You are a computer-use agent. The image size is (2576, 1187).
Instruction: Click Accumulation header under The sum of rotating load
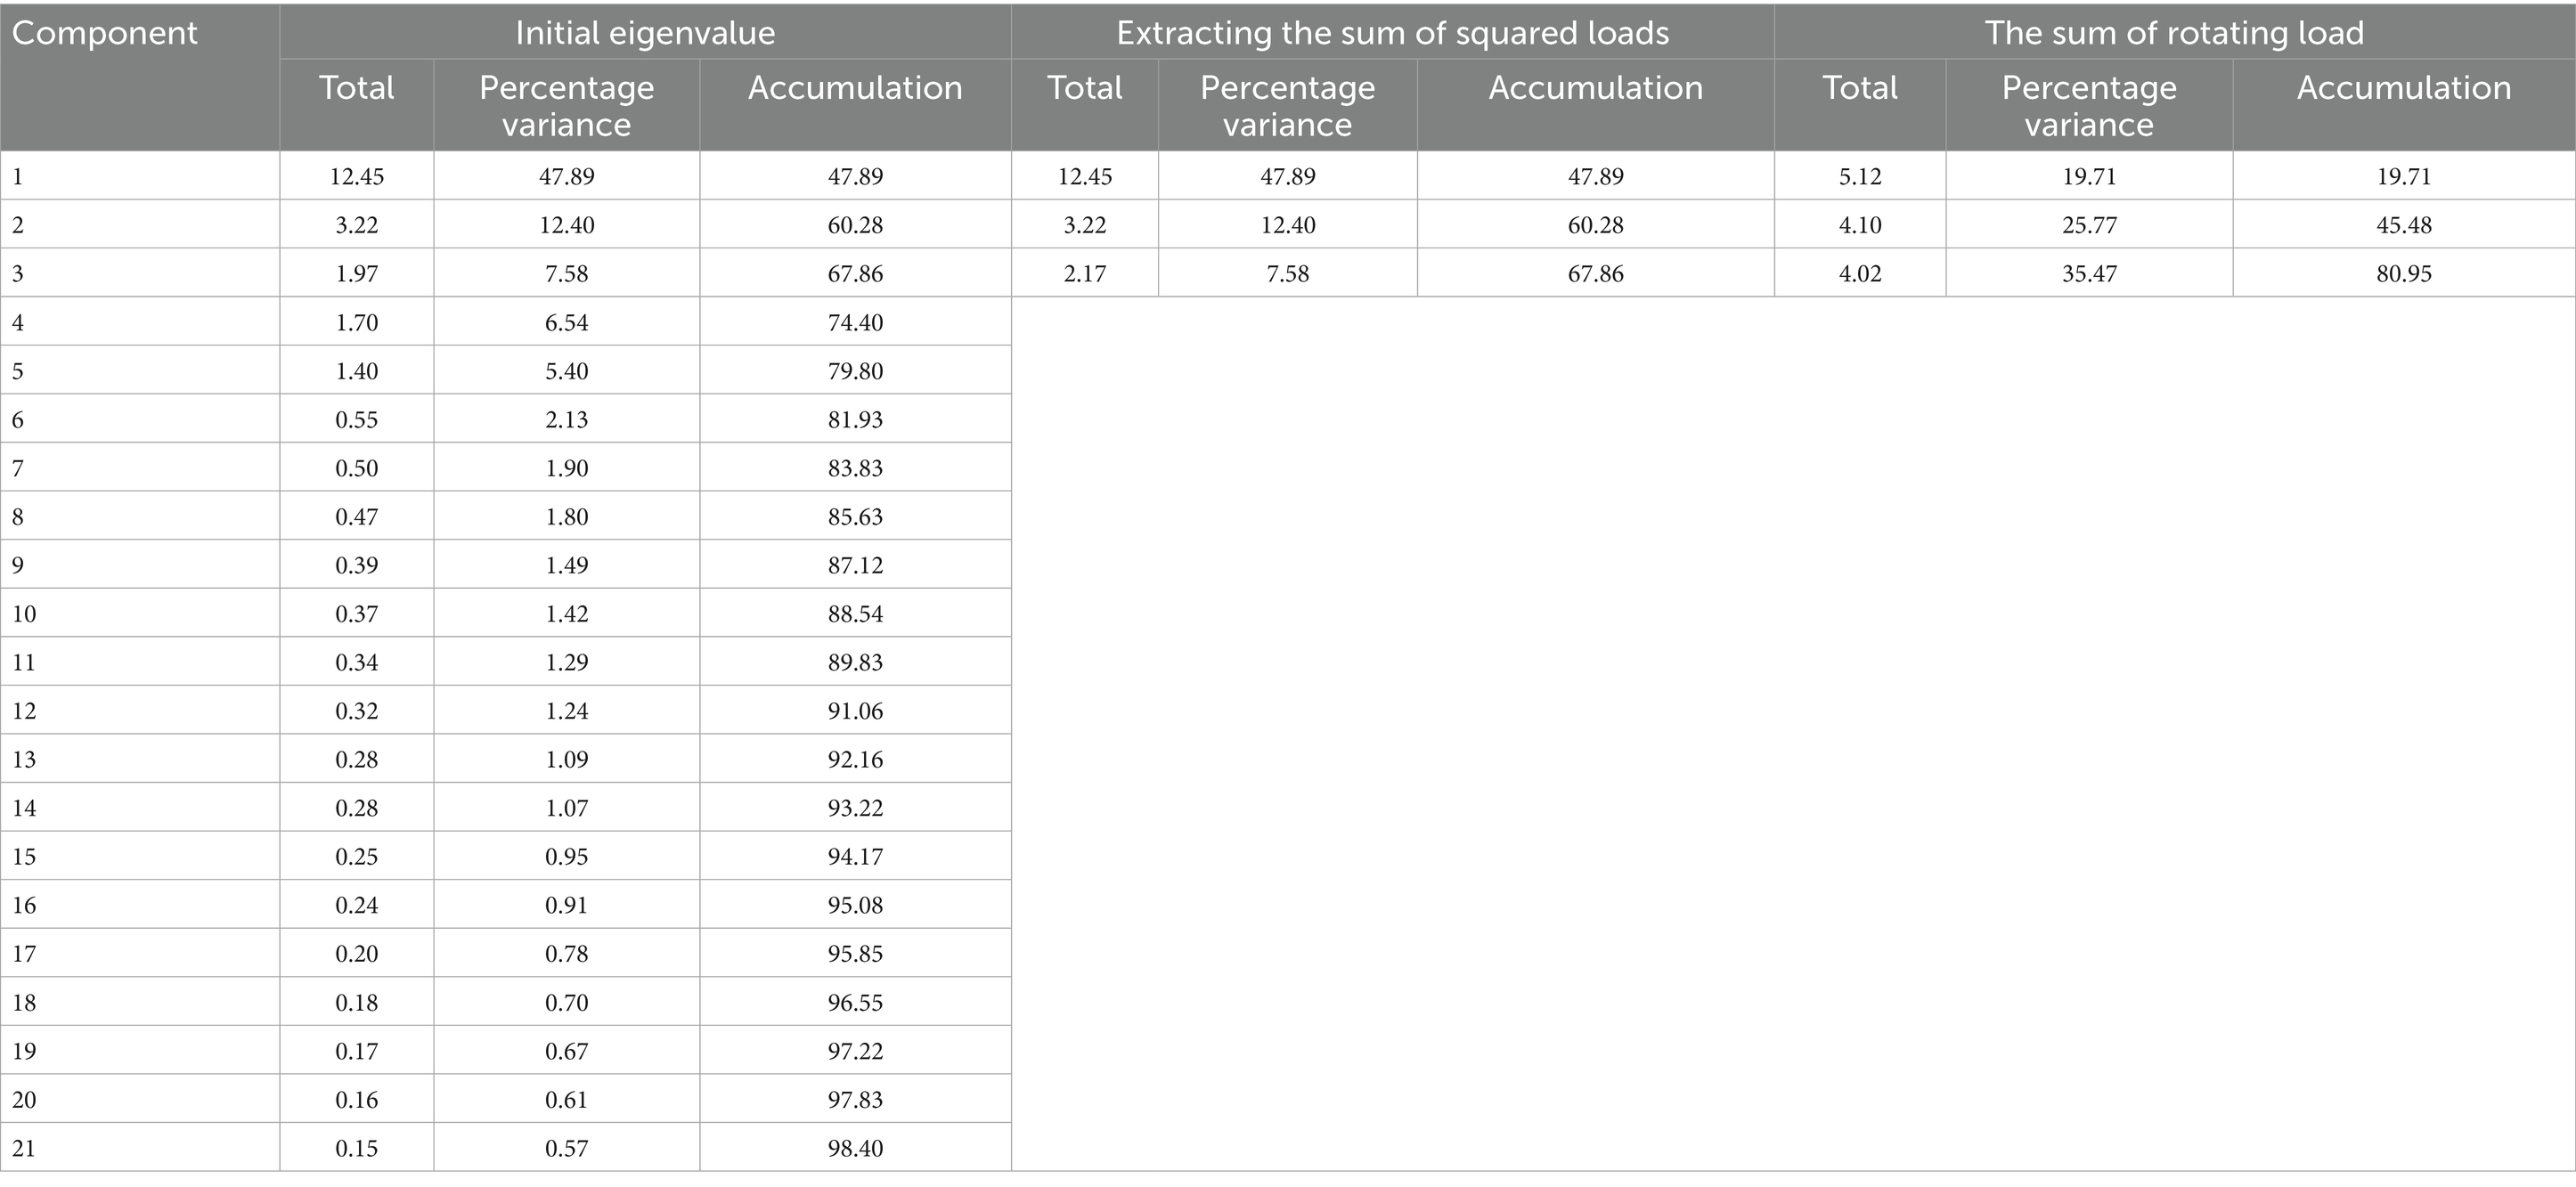(x=2403, y=88)
